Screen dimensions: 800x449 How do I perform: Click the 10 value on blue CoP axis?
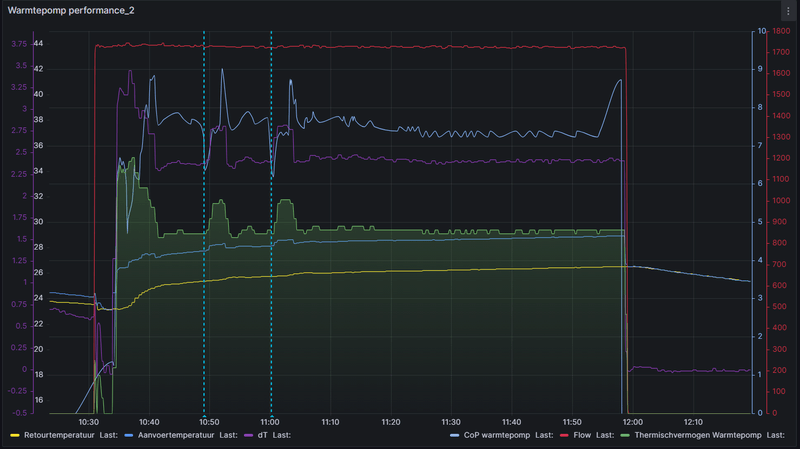[x=761, y=31]
